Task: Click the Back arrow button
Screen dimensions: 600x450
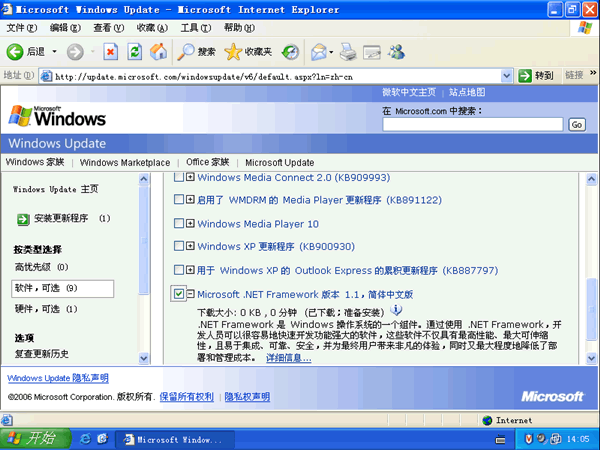Action: [x=15, y=52]
